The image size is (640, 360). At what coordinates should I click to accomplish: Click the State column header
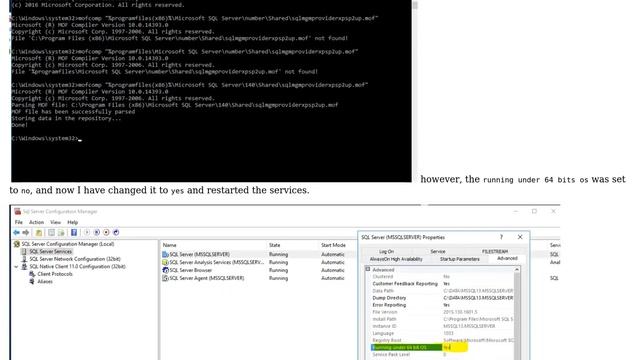(x=275, y=245)
